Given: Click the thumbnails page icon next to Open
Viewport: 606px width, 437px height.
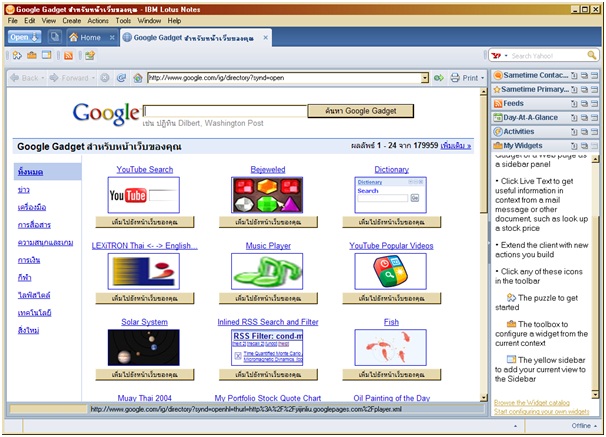Looking at the screenshot, I should coord(55,37).
